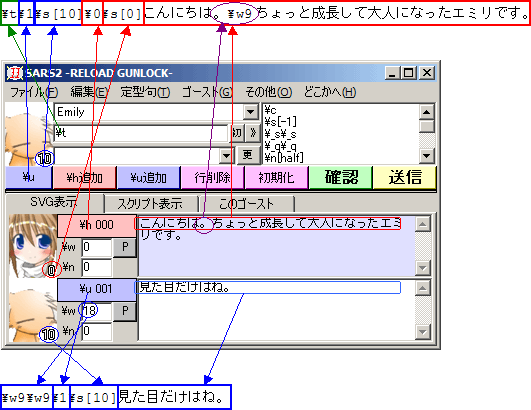Maximize the SARS2 window
Viewport: 531px width, 410px height.
(408, 73)
